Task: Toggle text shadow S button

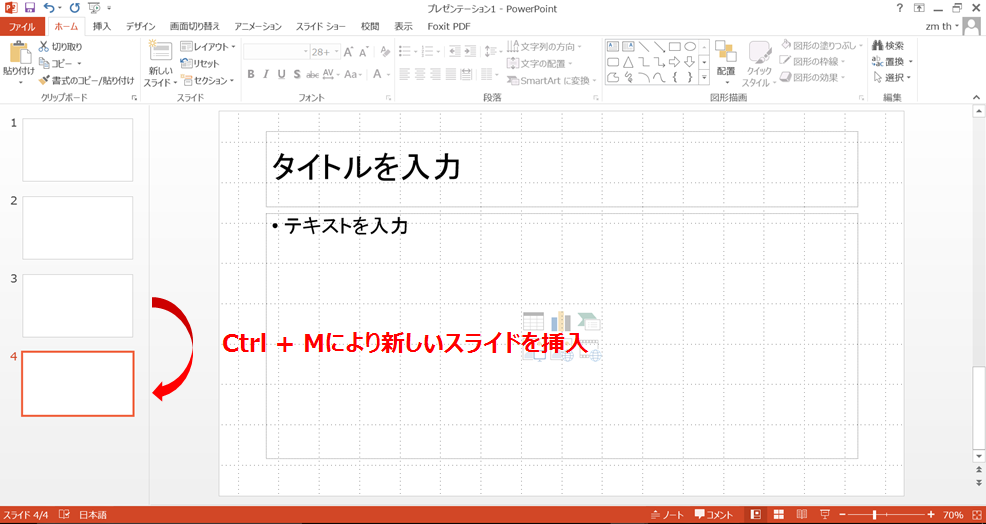Action: 296,74
